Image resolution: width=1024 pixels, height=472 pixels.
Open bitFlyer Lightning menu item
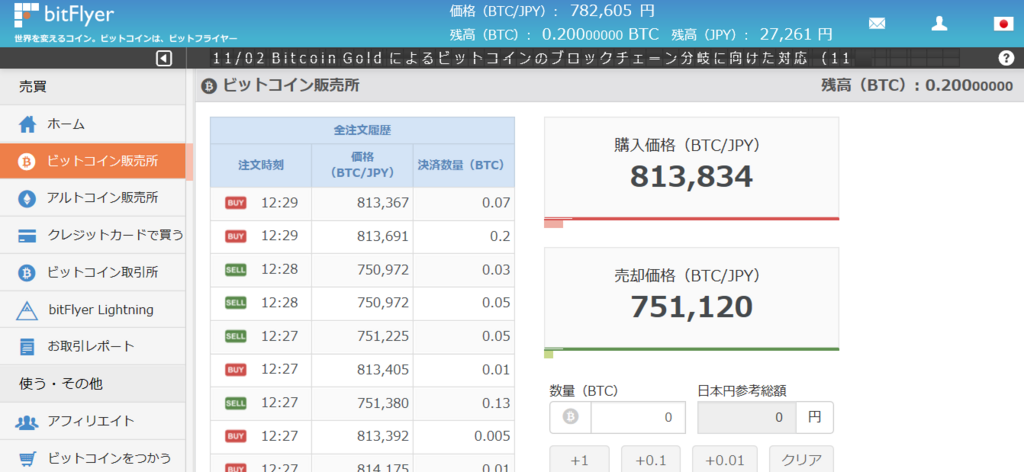tap(93, 310)
